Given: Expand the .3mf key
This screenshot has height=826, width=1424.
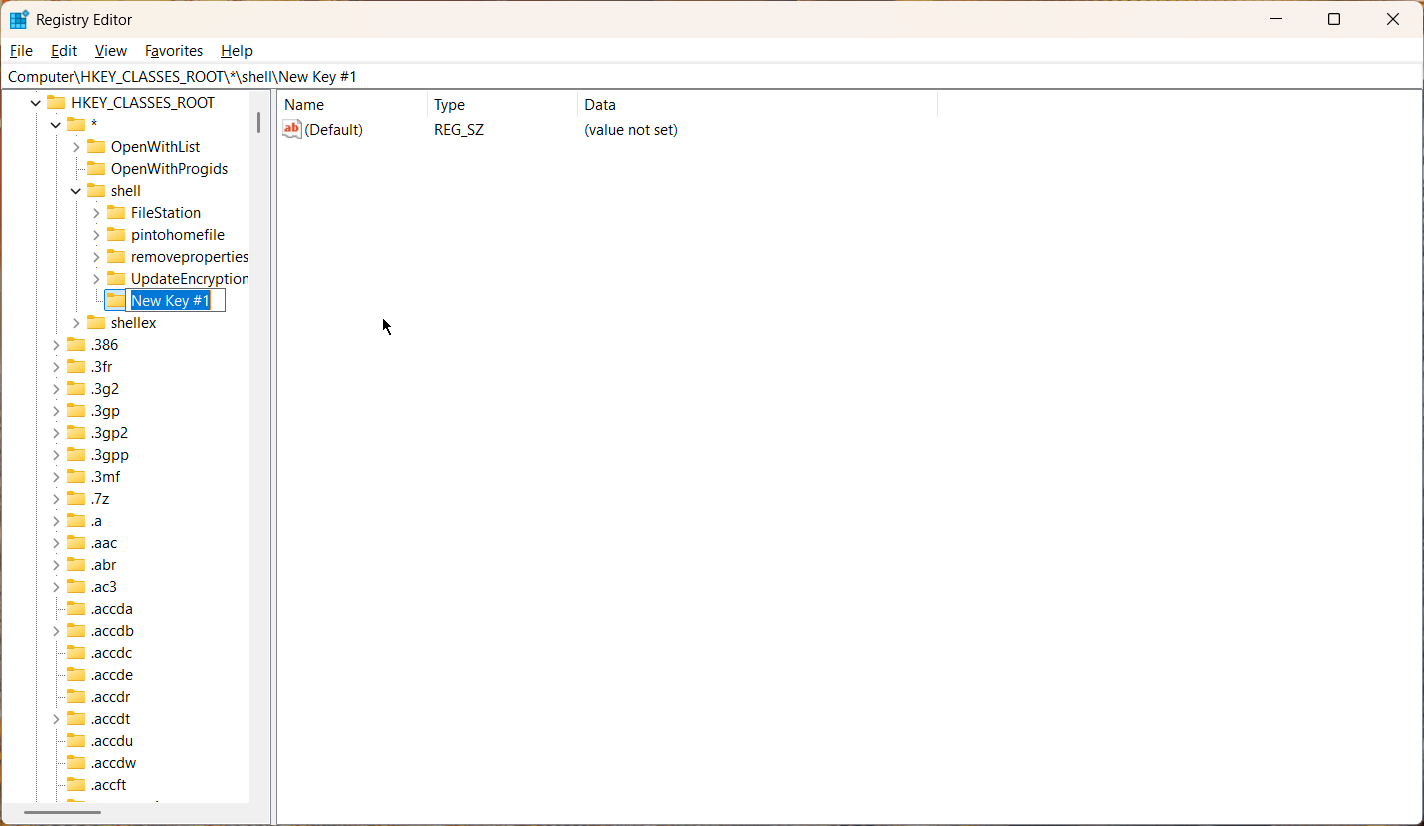Looking at the screenshot, I should pos(56,477).
